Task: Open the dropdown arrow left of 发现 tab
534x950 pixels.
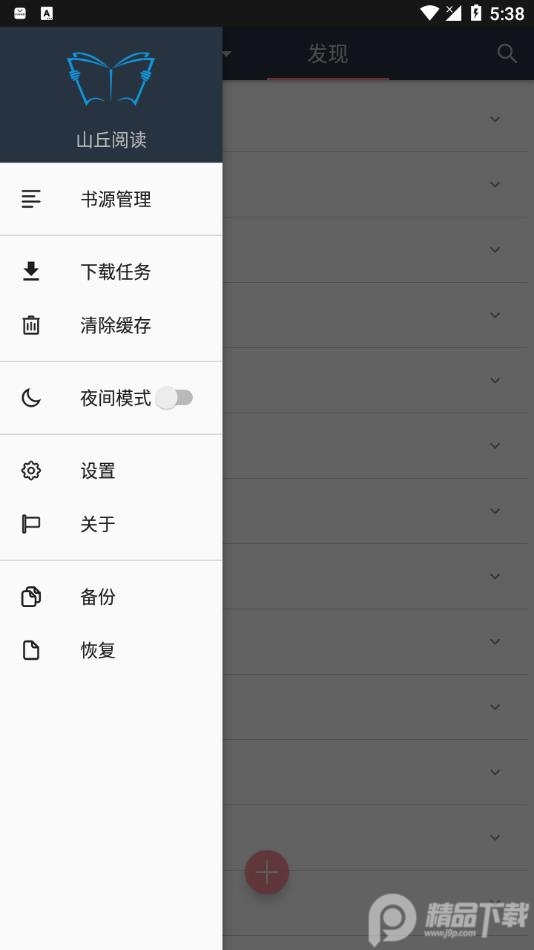Action: [227, 53]
